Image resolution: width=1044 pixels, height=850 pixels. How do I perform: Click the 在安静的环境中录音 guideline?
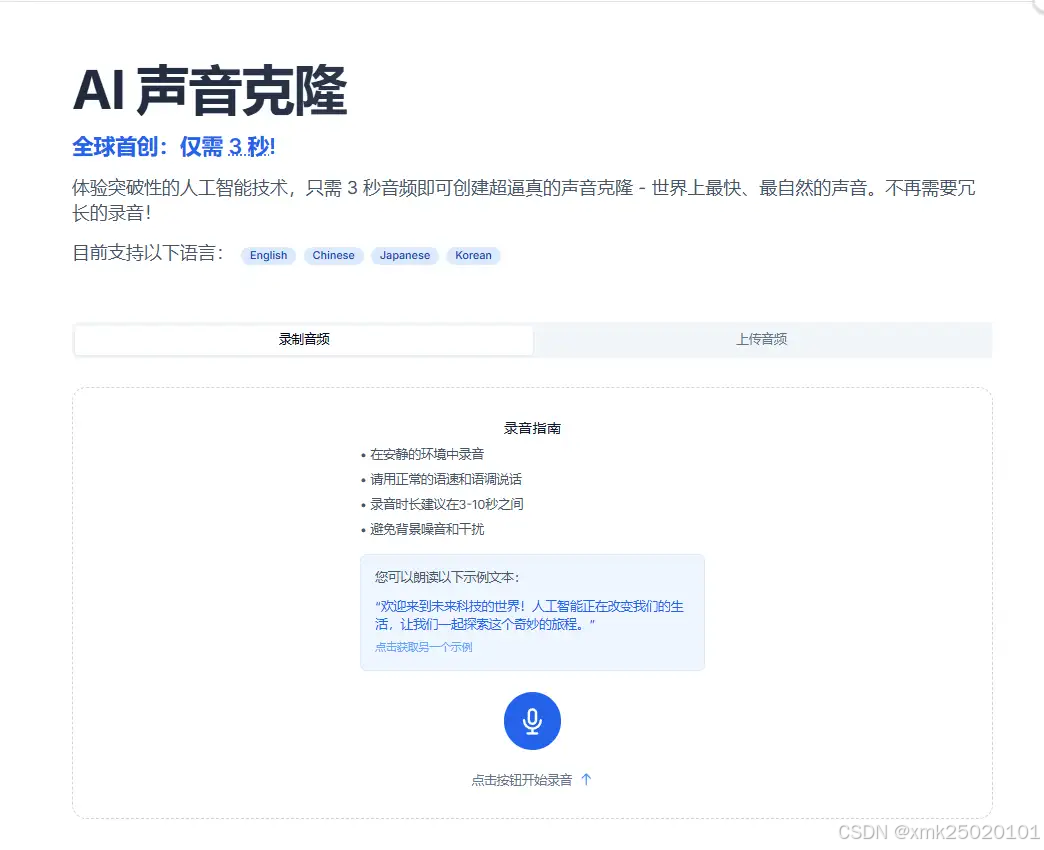click(x=427, y=455)
